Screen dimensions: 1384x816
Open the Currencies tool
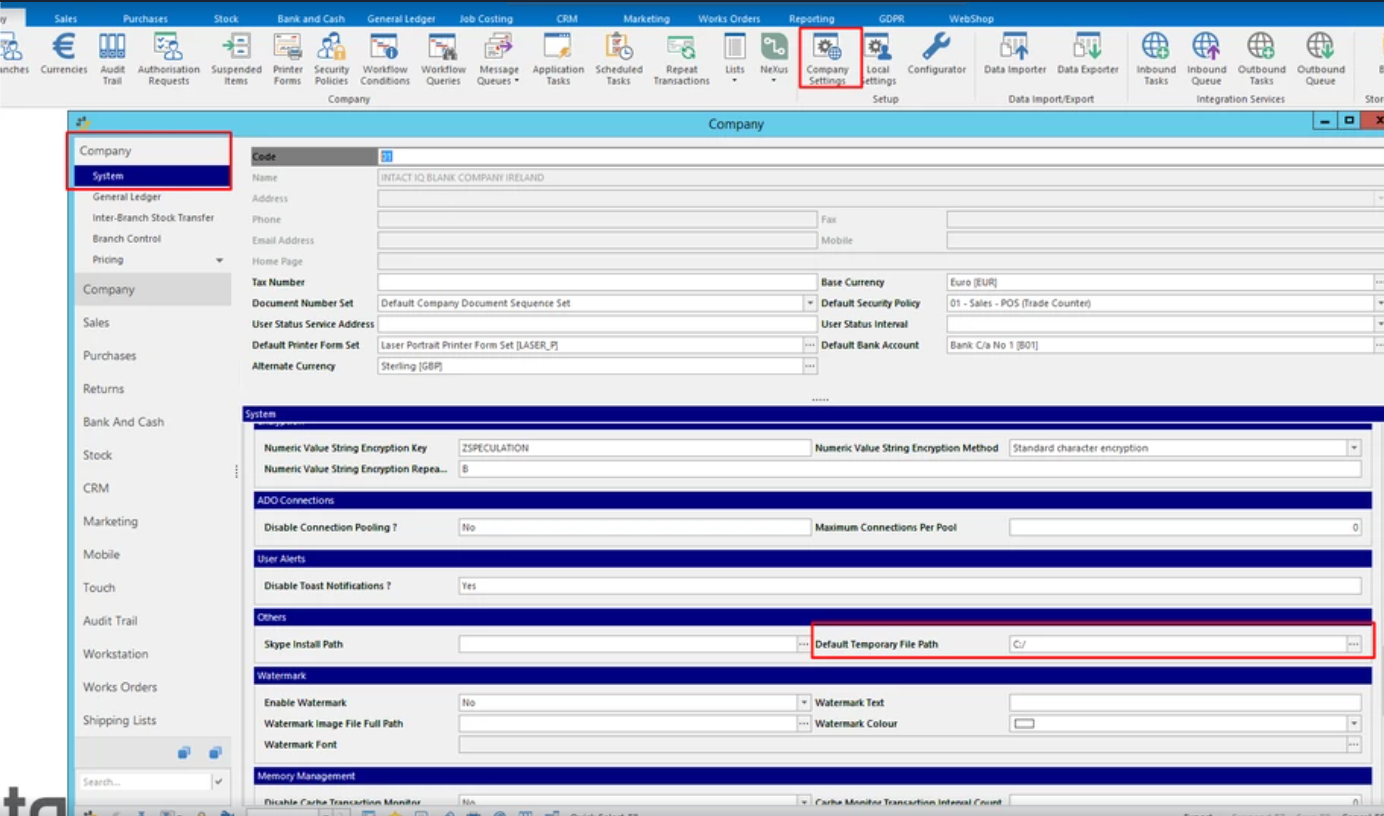coord(62,56)
